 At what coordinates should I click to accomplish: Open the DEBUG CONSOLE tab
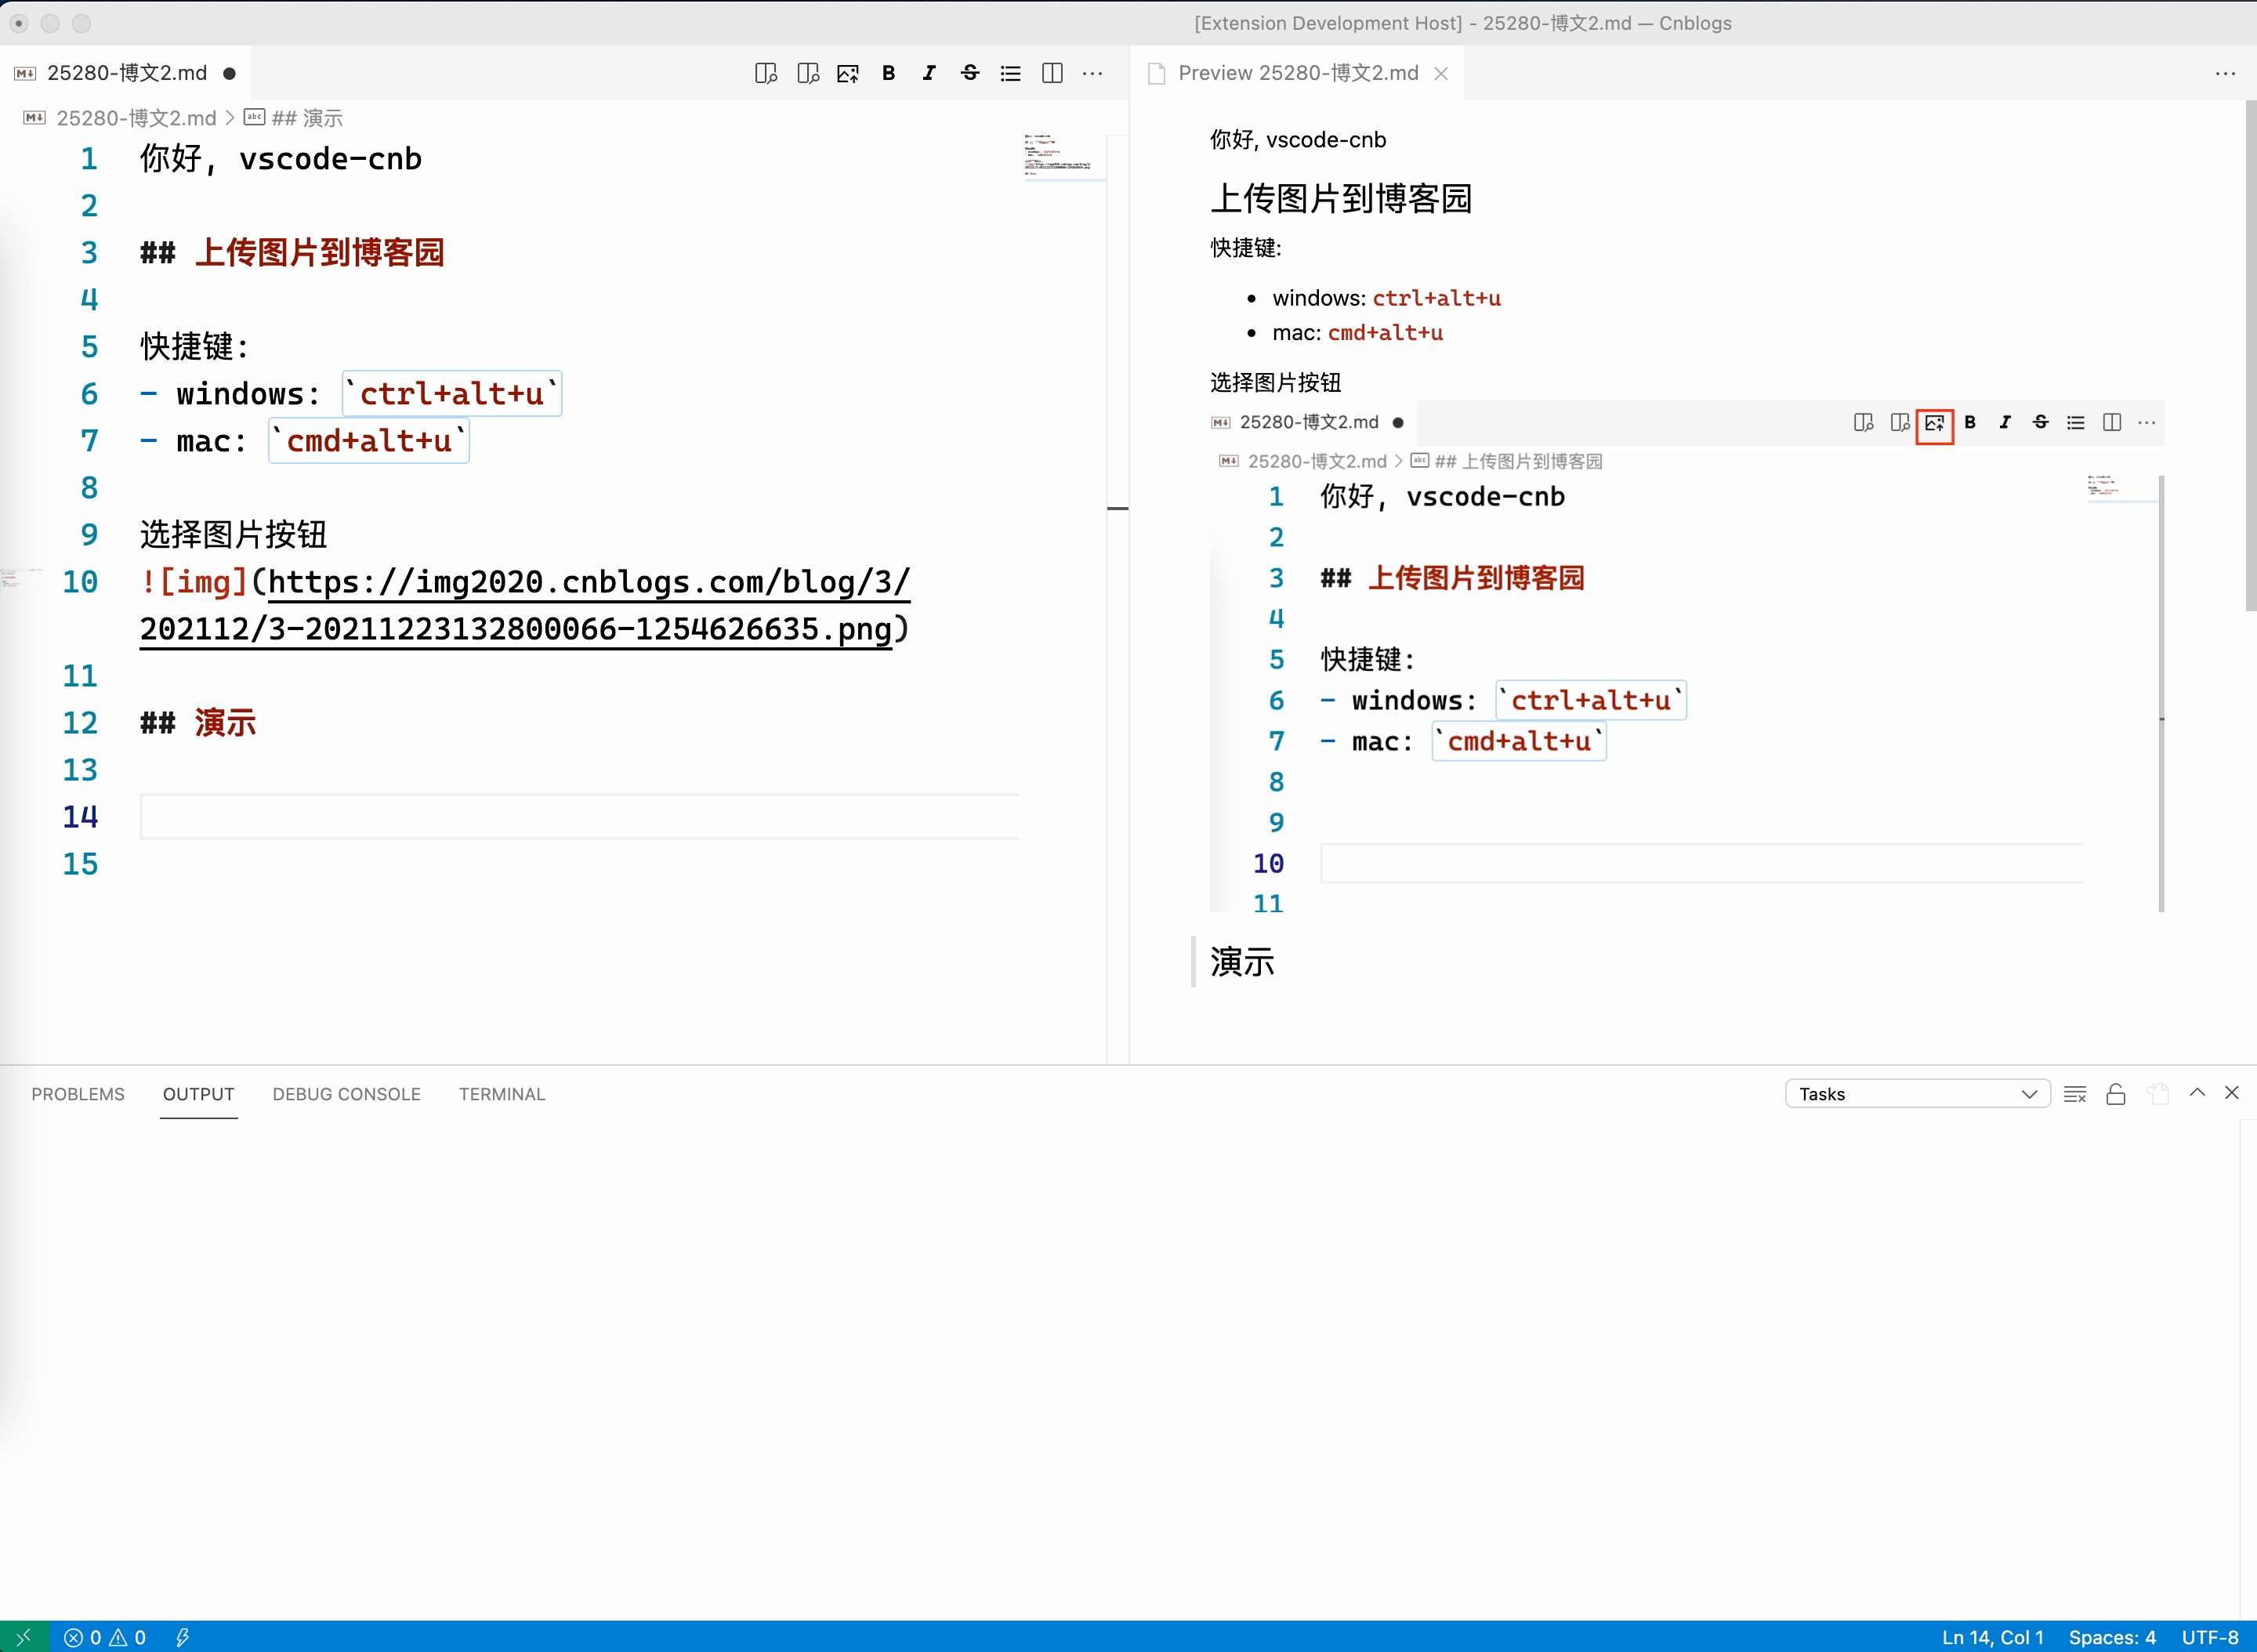(346, 1094)
